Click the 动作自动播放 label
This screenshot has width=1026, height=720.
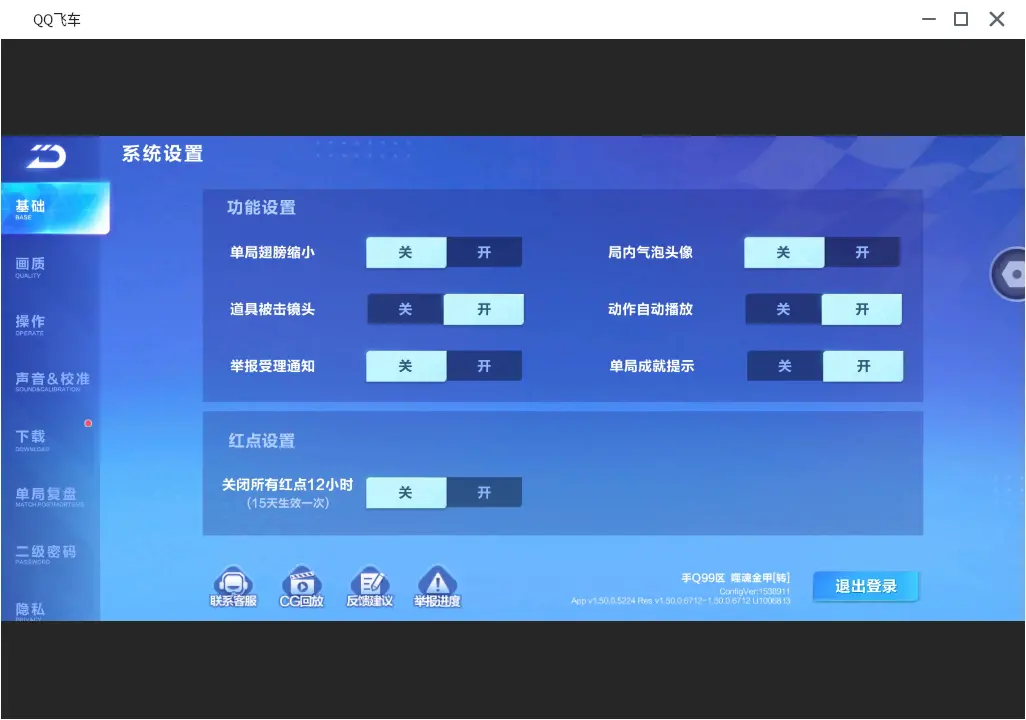point(650,309)
